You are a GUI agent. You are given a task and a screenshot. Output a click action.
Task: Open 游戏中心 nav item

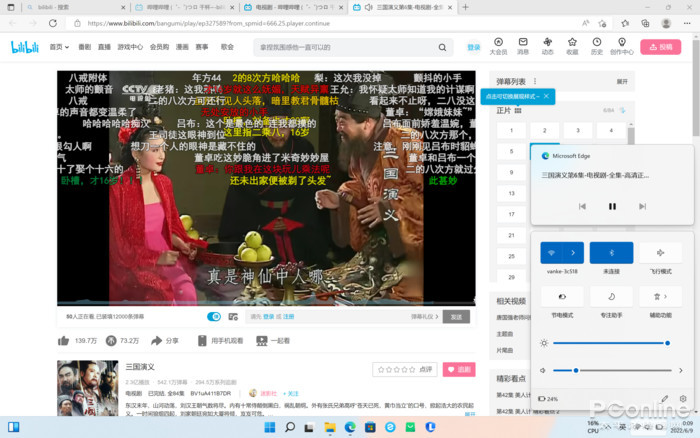pos(130,47)
